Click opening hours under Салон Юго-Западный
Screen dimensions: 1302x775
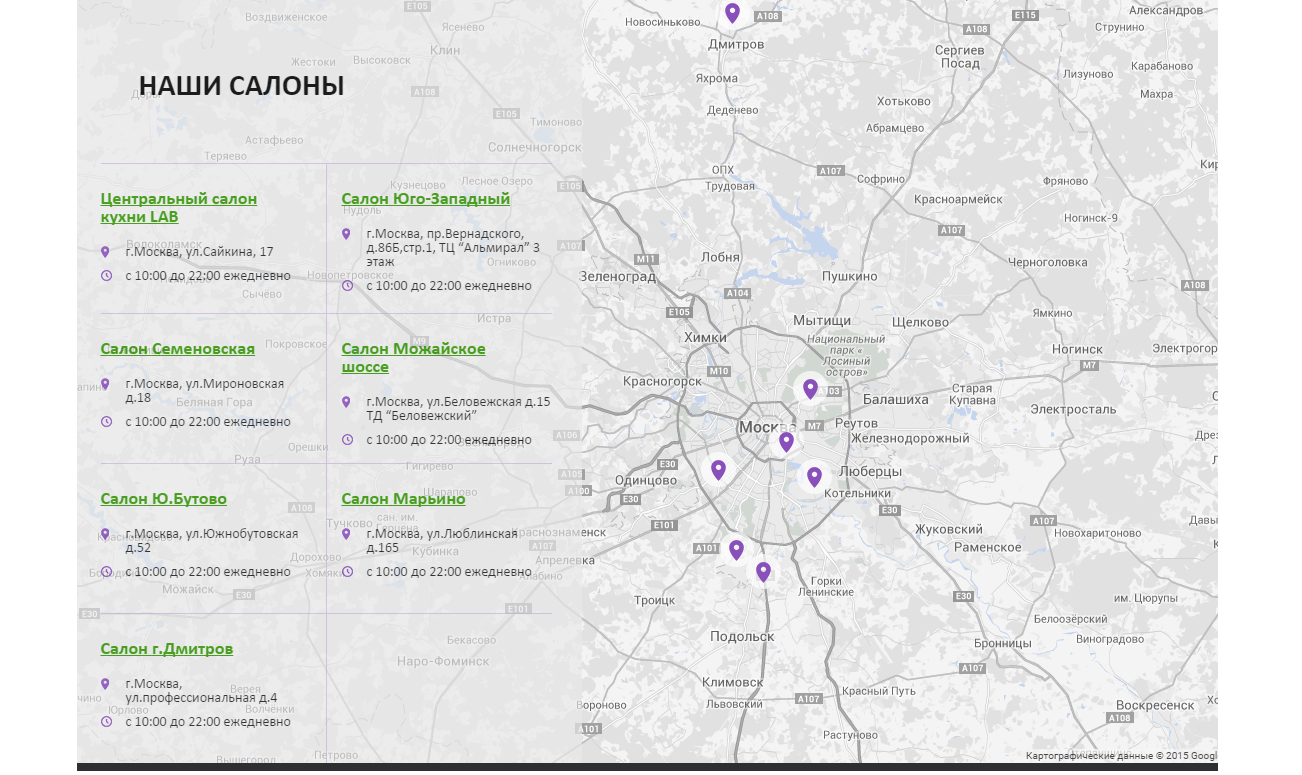tap(449, 285)
